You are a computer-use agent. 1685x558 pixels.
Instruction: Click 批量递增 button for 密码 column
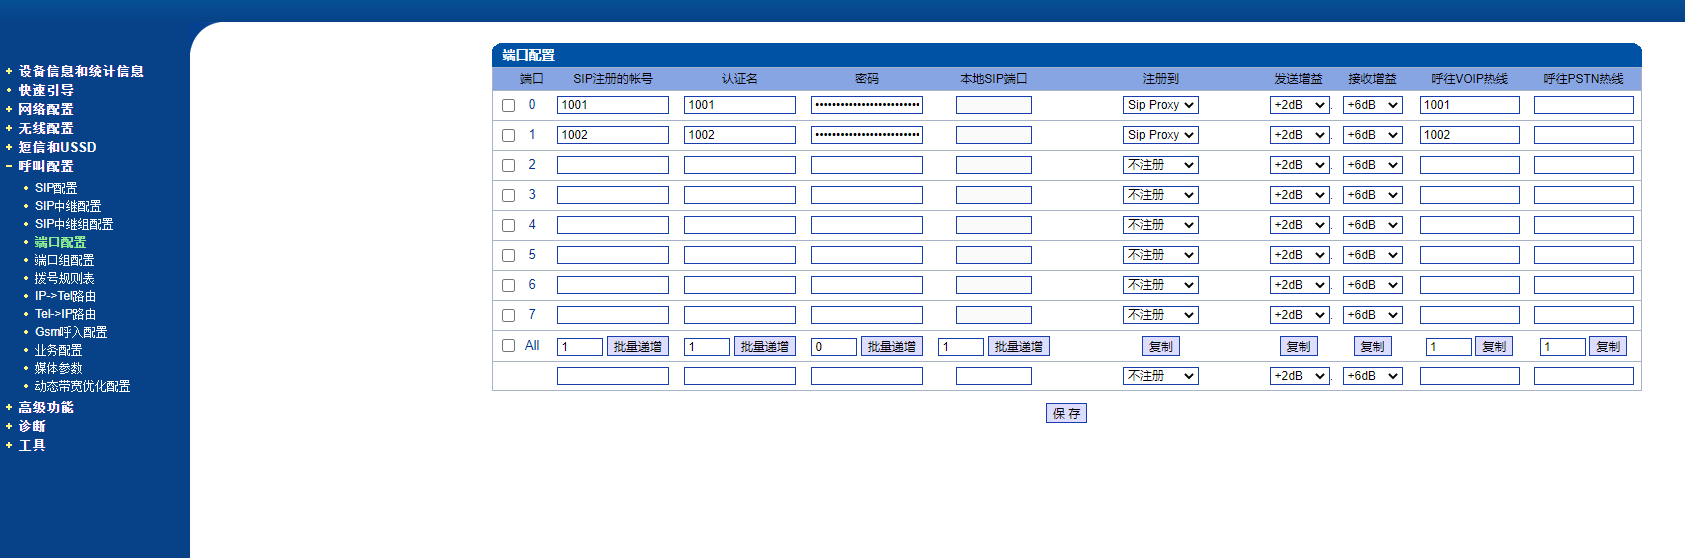(892, 346)
